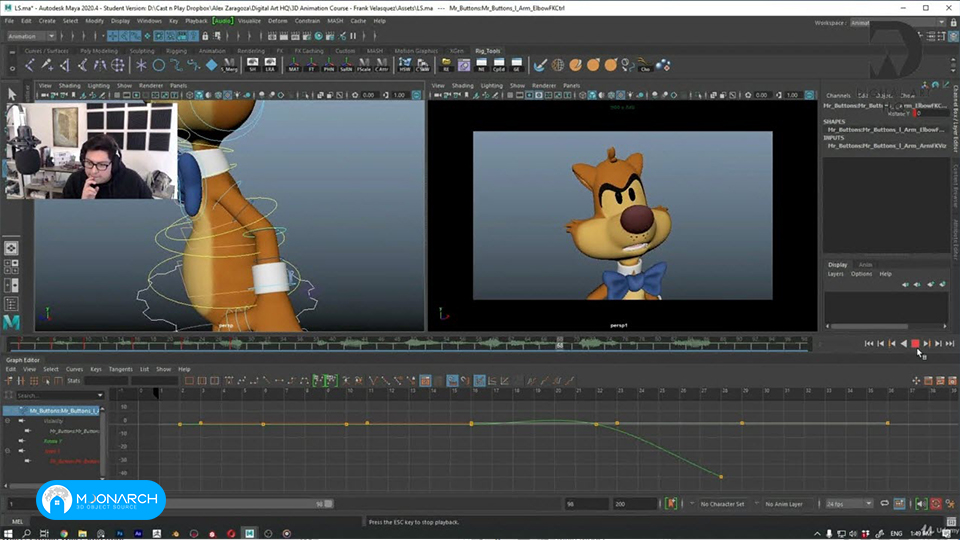
Task: Click the Stats value input field
Action: [106, 381]
